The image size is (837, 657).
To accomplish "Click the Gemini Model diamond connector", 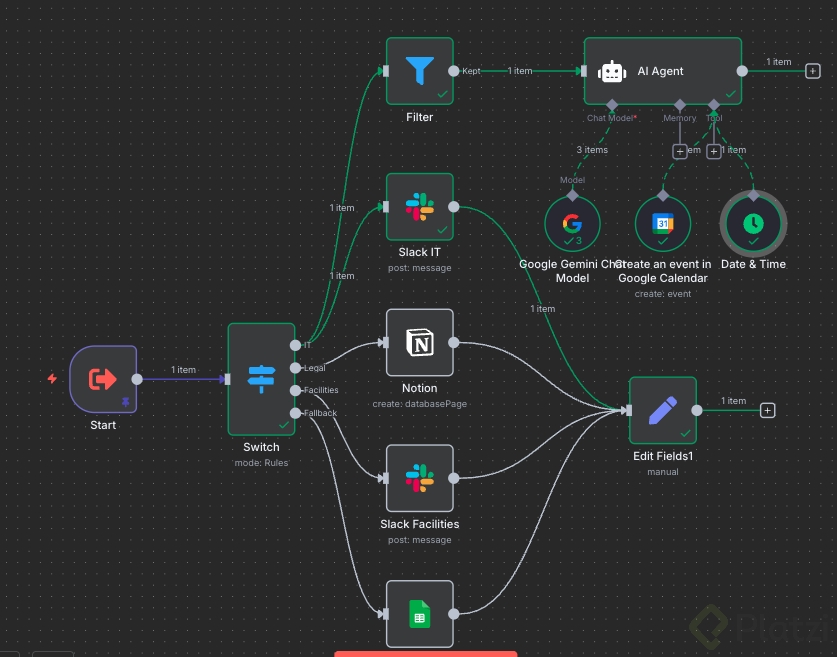I will coord(572,196).
